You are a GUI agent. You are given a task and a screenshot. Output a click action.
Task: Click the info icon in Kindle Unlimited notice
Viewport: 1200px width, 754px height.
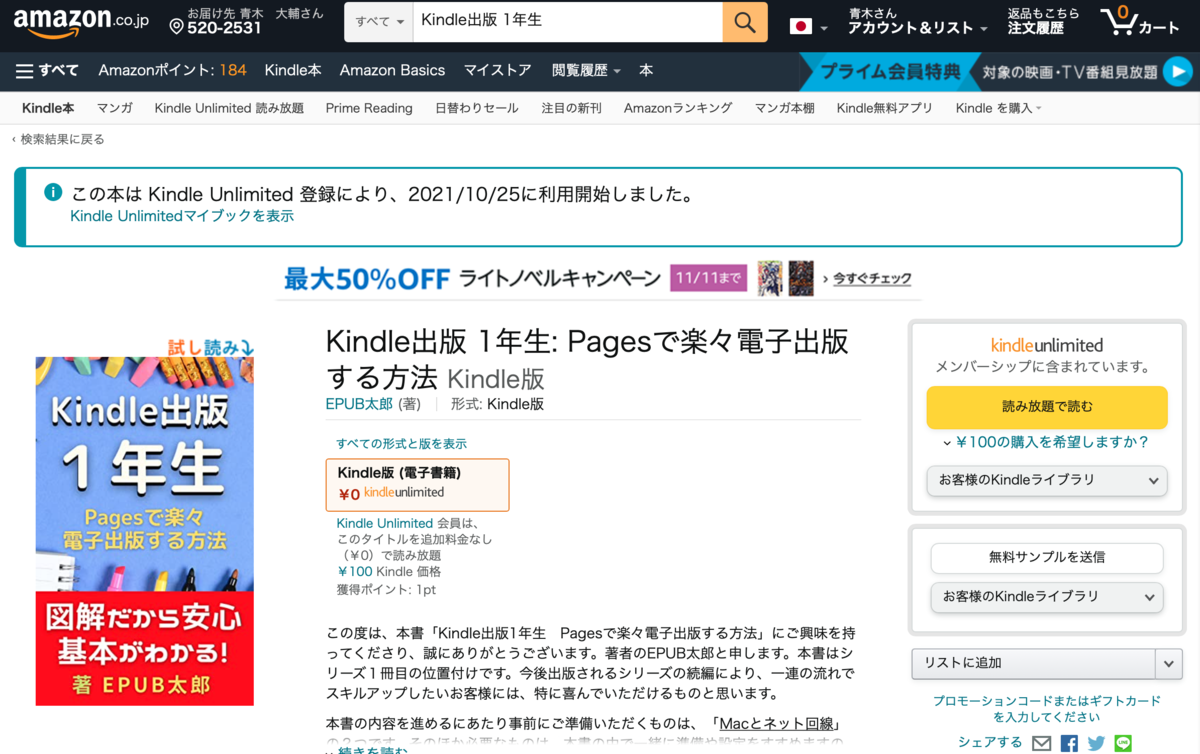(x=53, y=192)
